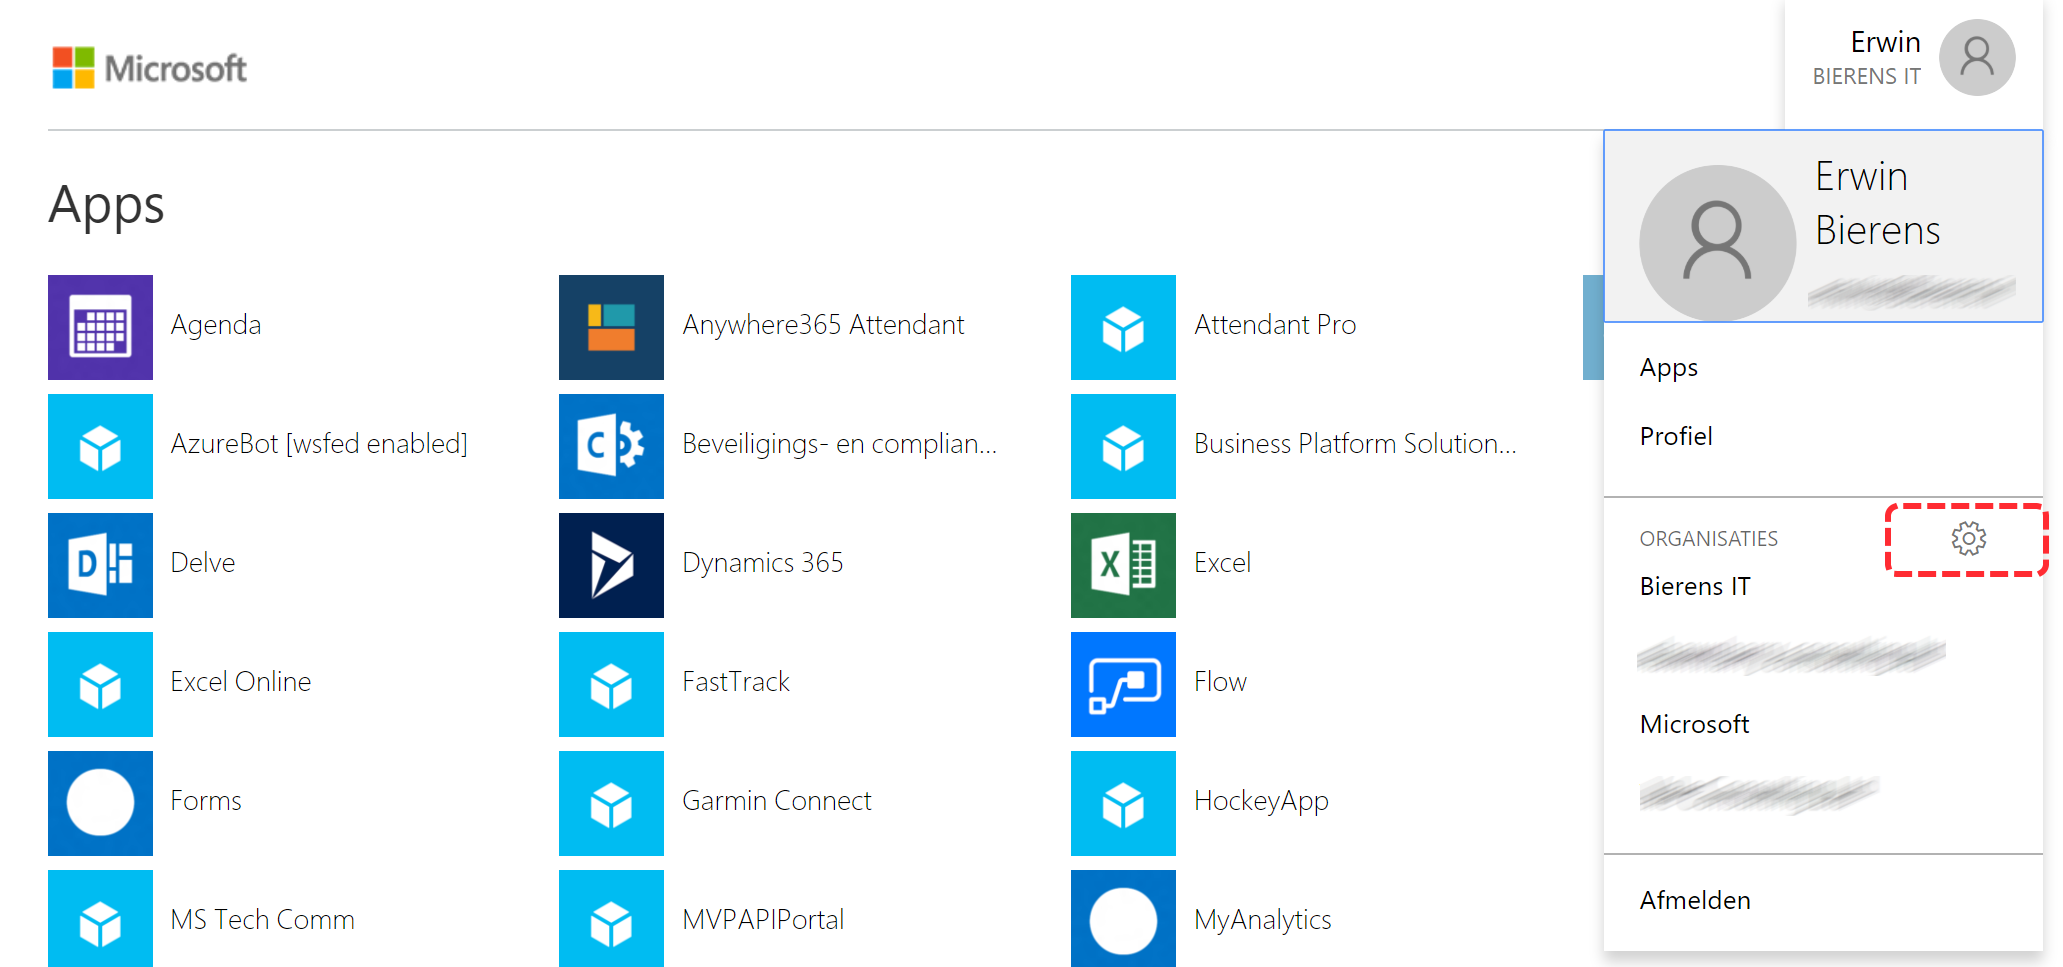The width and height of the screenshot is (2063, 967).
Task: Click the ORGANISATIES section heading
Action: click(x=1708, y=539)
